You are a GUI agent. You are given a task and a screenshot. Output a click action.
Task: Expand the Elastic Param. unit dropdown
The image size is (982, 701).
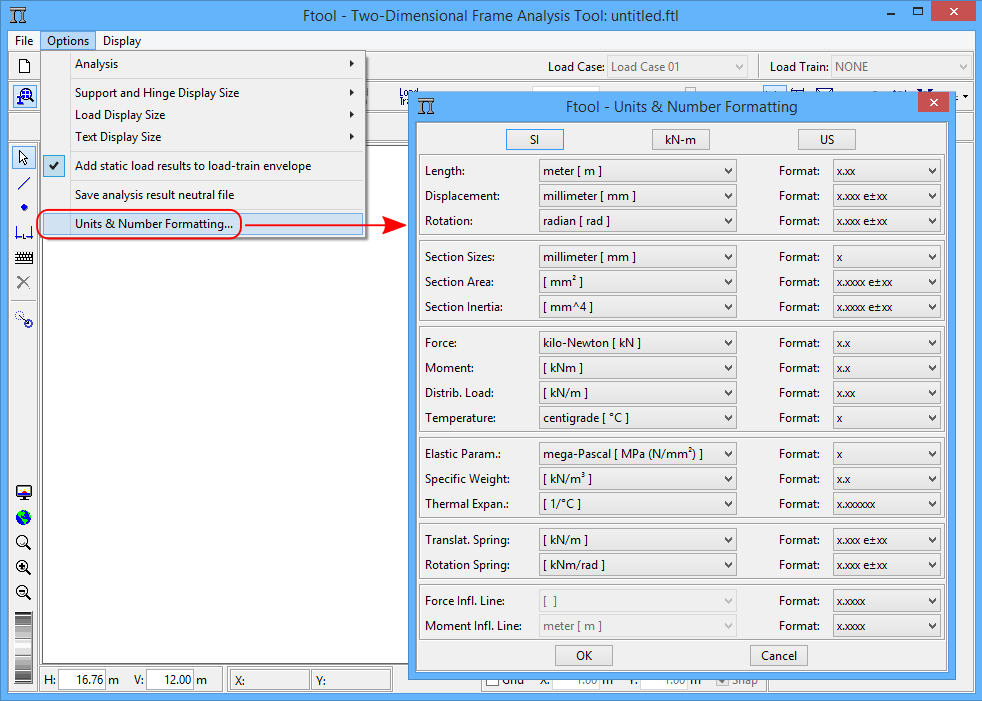[x=637, y=454]
